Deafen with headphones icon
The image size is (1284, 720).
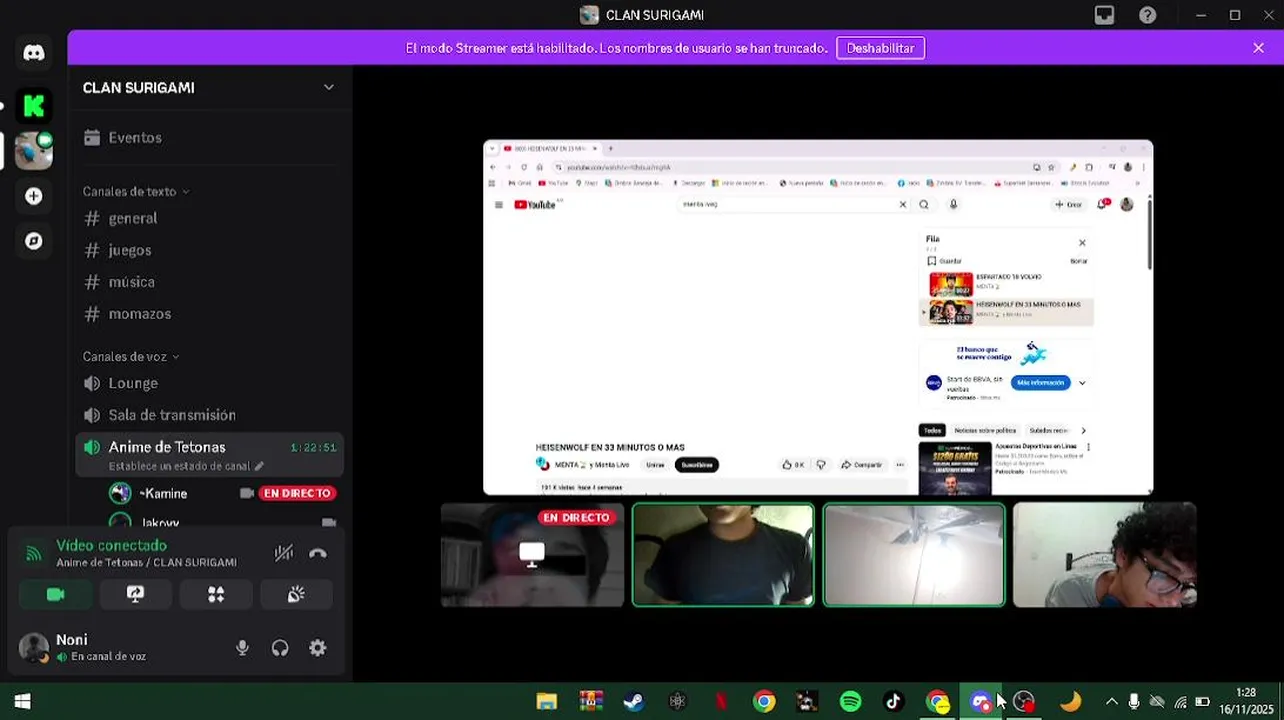point(280,648)
